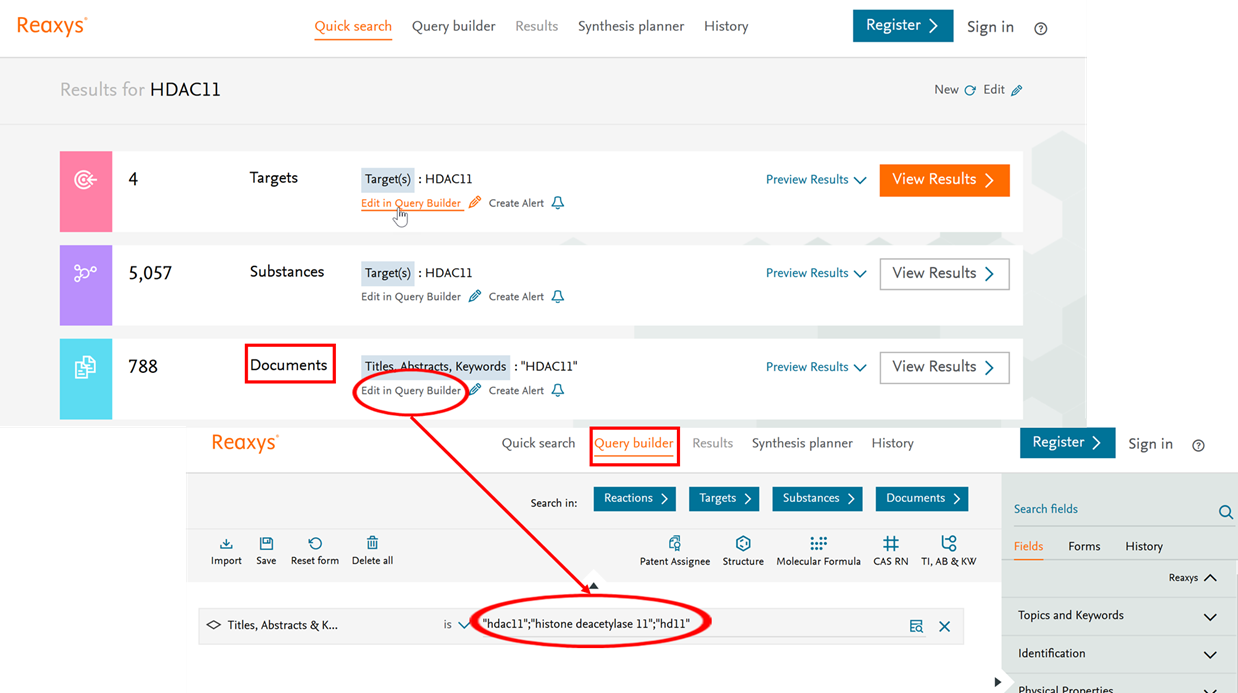Select the Molecular Formula icon
This screenshot has height=693, width=1238.
click(x=818, y=544)
